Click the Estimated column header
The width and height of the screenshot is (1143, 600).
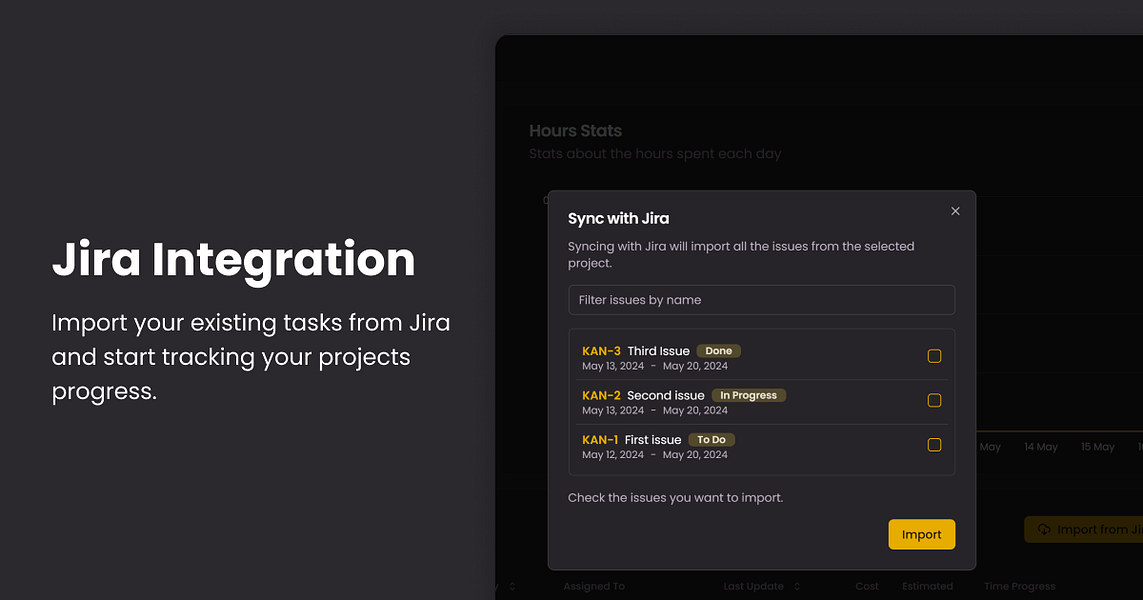coord(927,586)
